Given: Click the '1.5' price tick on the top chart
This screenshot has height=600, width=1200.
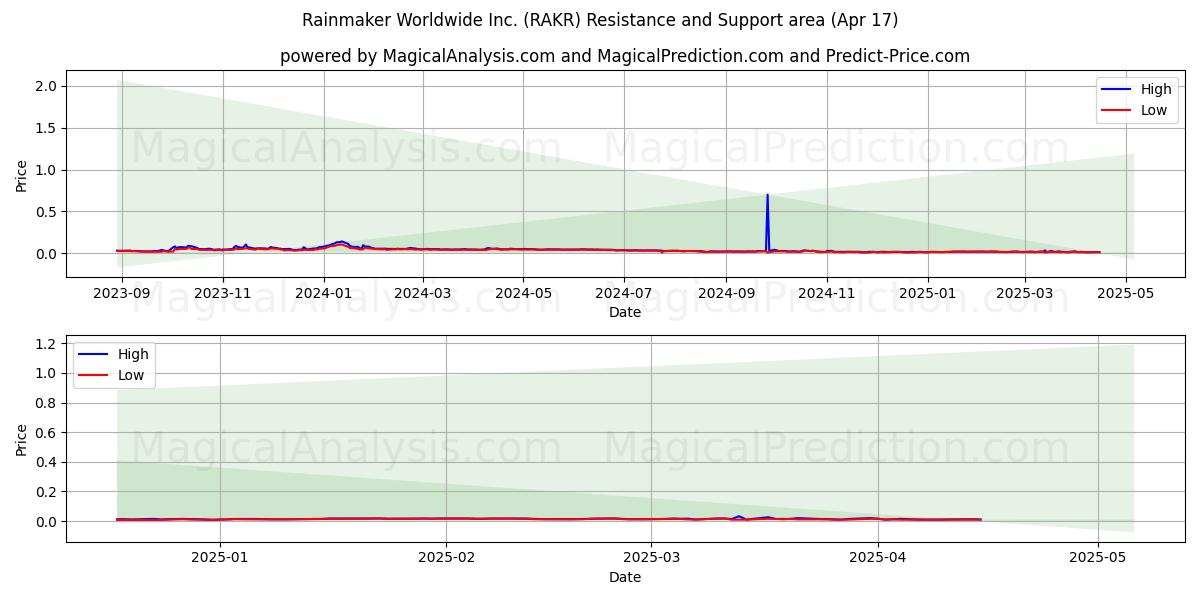Looking at the screenshot, I should [48, 129].
